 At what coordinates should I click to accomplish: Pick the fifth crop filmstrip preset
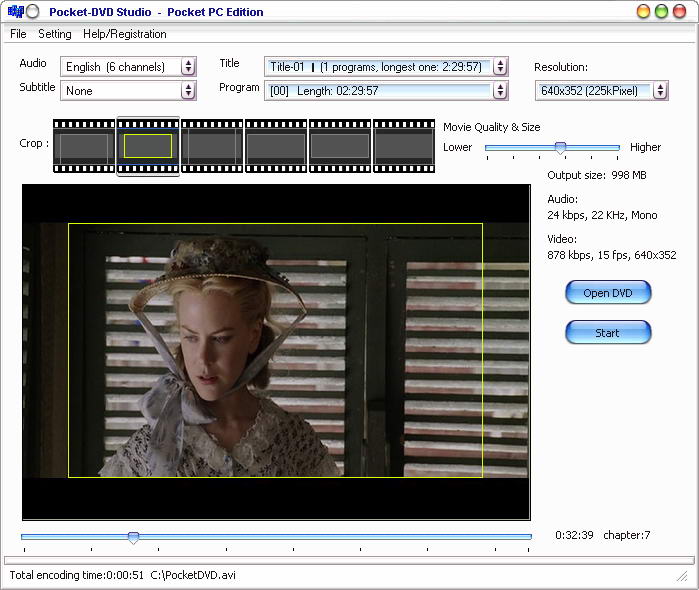tap(340, 146)
